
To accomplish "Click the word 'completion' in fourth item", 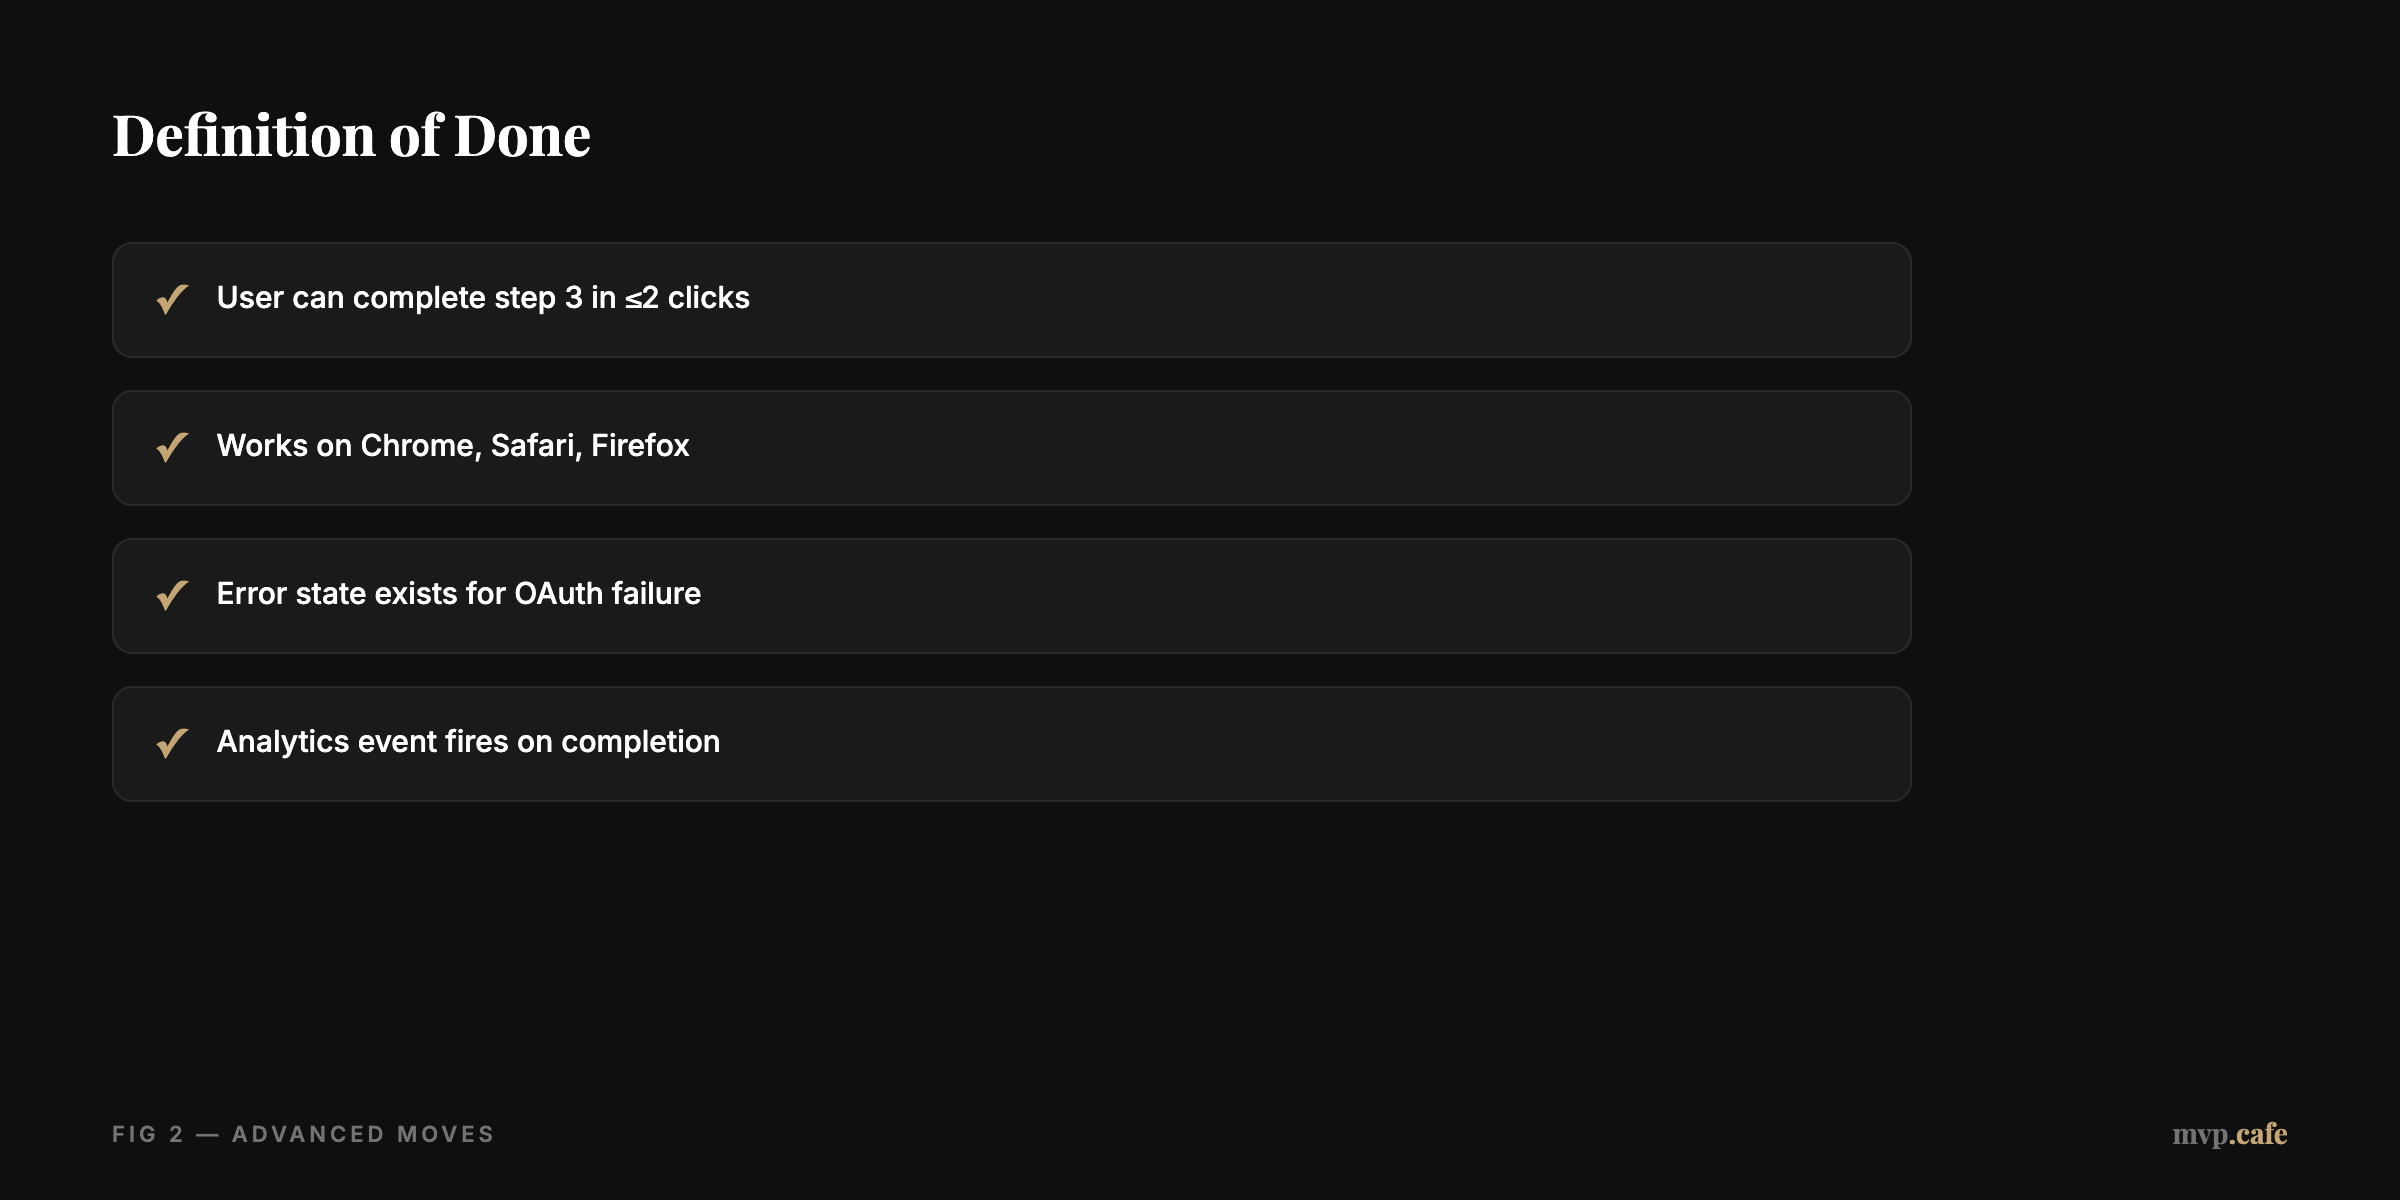I will (640, 742).
